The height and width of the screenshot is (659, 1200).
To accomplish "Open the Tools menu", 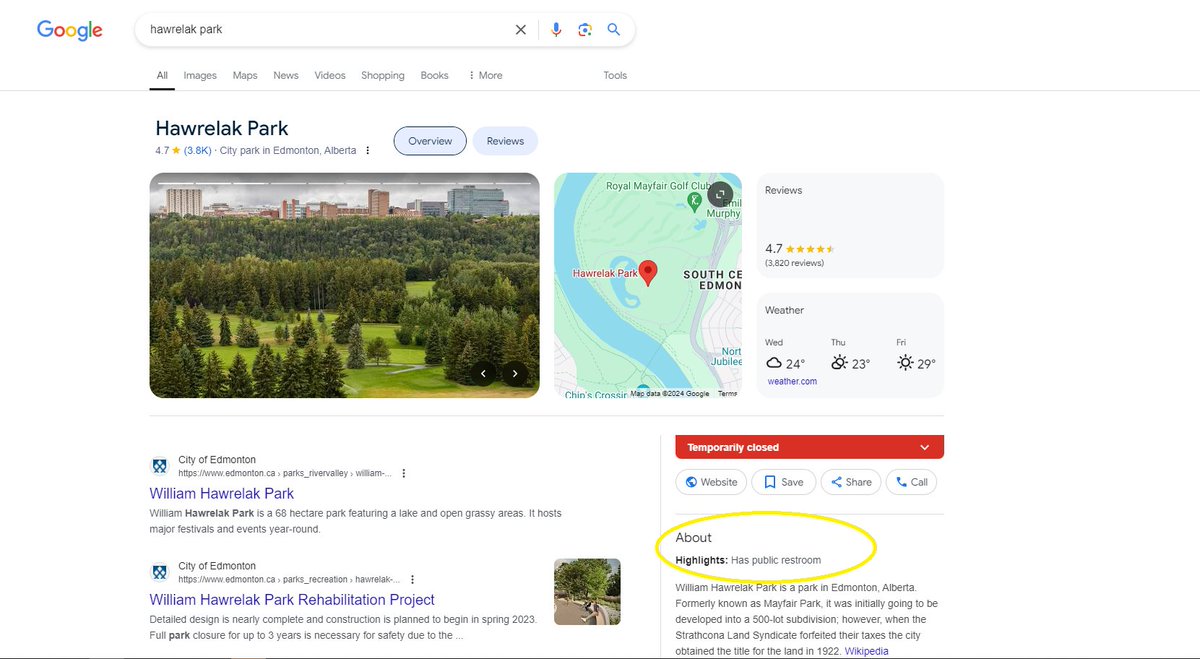I will coord(615,75).
